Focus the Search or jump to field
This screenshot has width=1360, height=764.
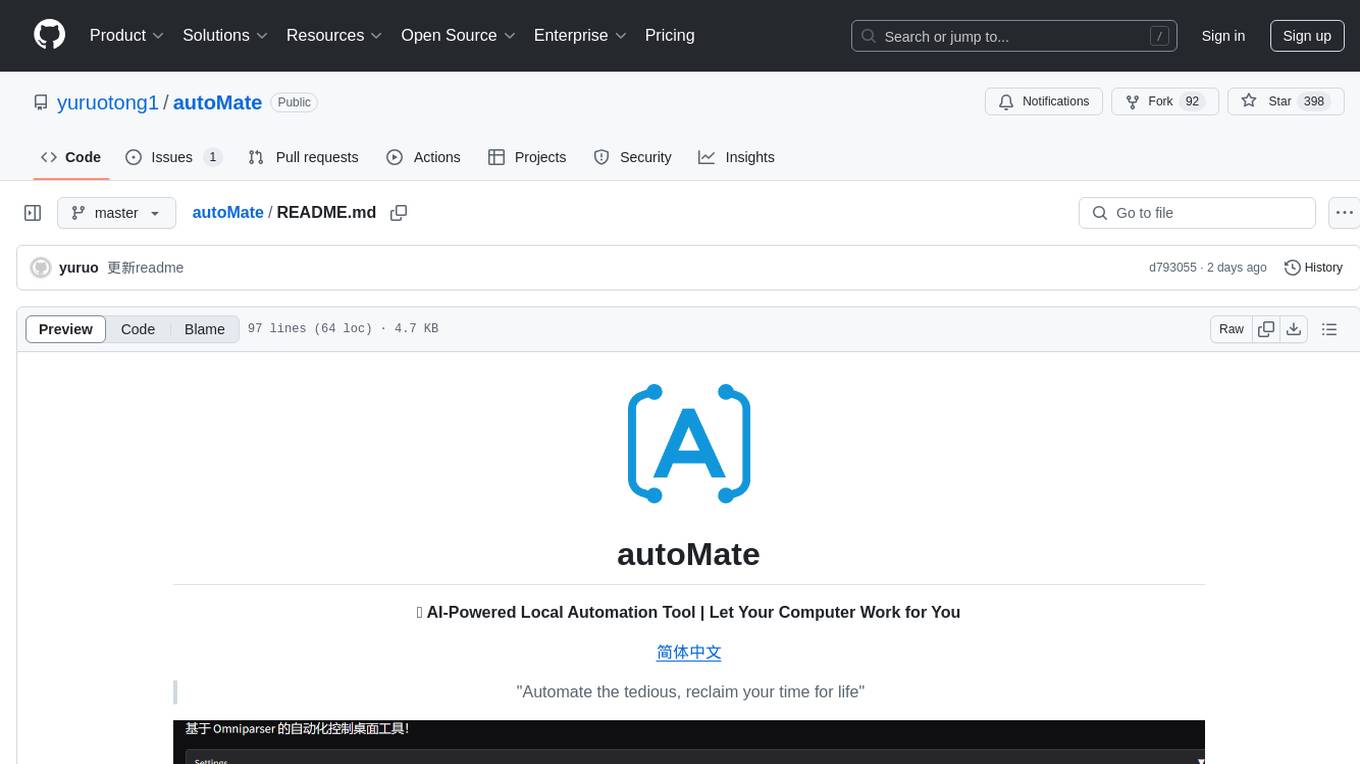[x=1014, y=36]
